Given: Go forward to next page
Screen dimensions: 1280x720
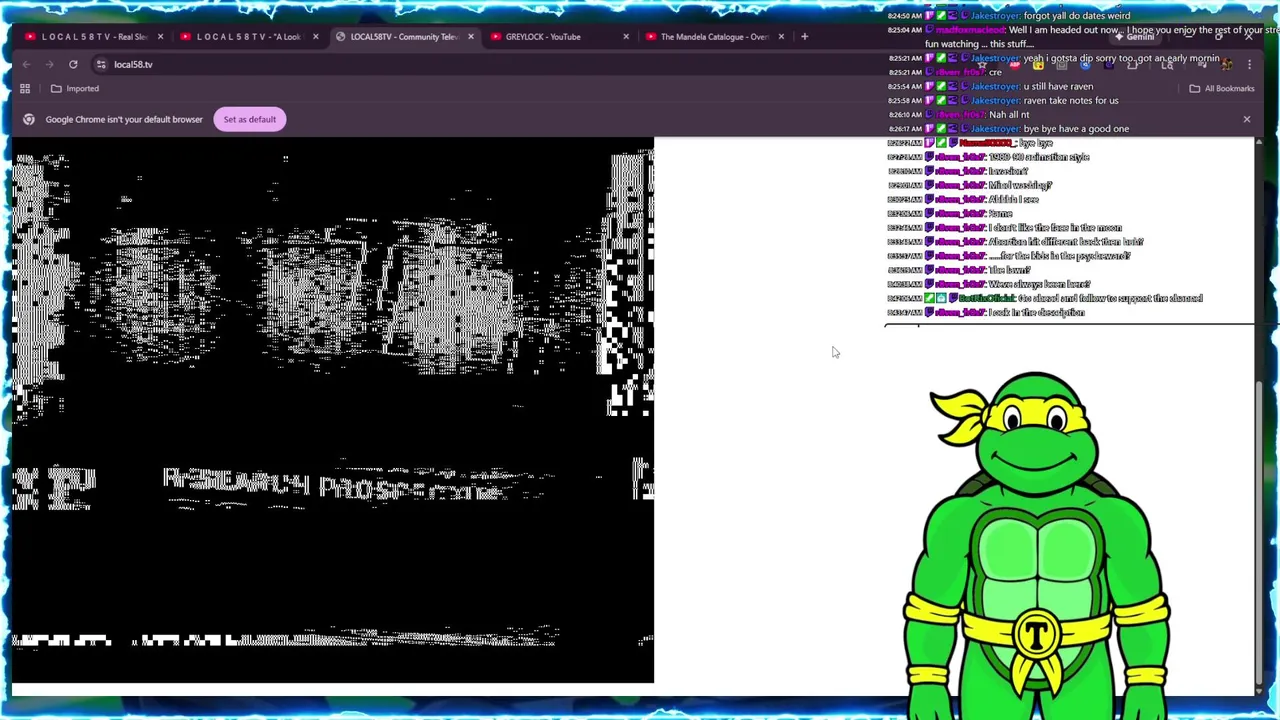Looking at the screenshot, I should [50, 64].
